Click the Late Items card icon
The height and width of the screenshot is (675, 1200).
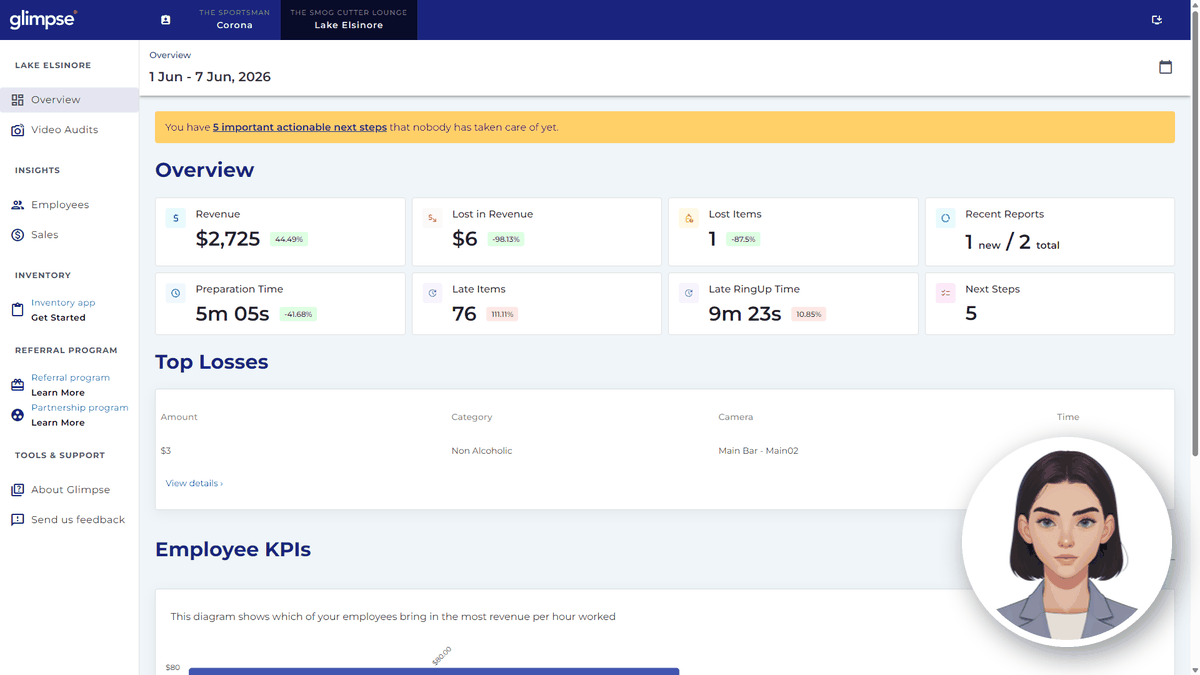coord(432,293)
